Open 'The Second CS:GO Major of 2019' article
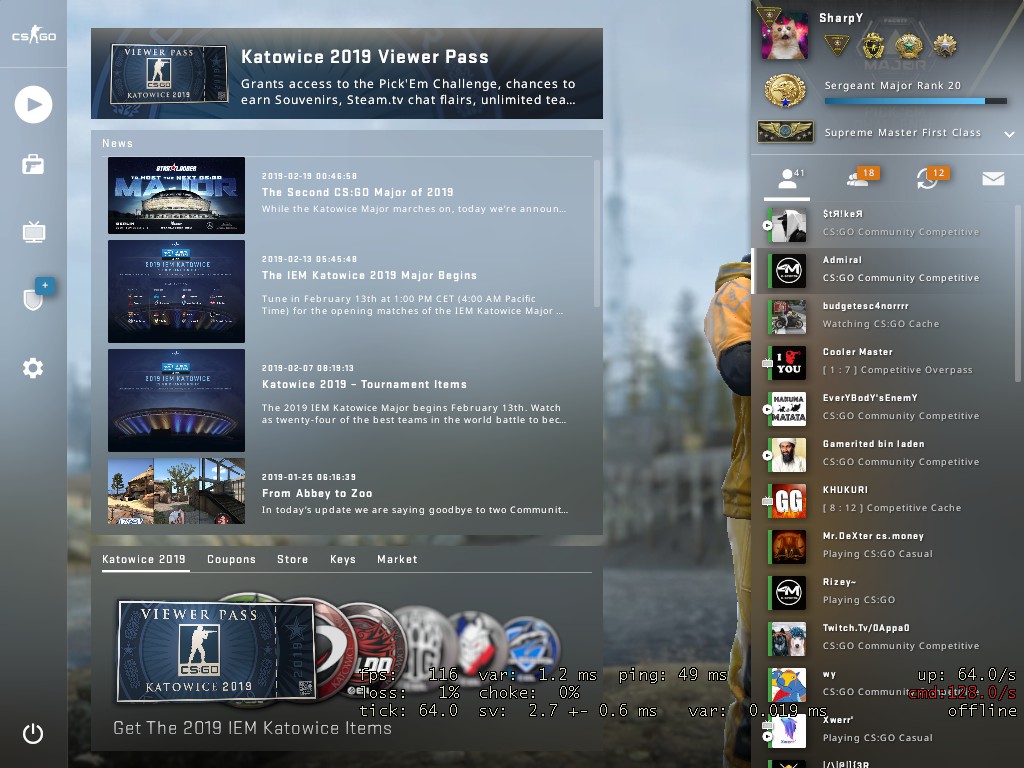Viewport: 1024px width, 768px height. pyautogui.click(x=357, y=192)
